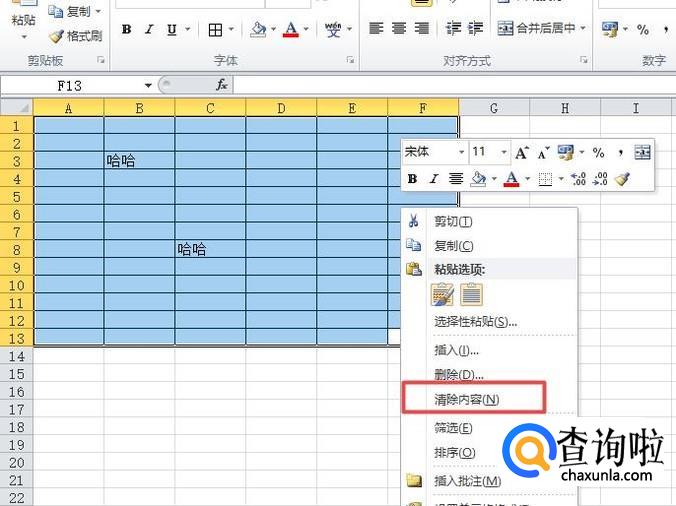Choose 复制(C) from context menu
The height and width of the screenshot is (506, 676).
[489, 246]
